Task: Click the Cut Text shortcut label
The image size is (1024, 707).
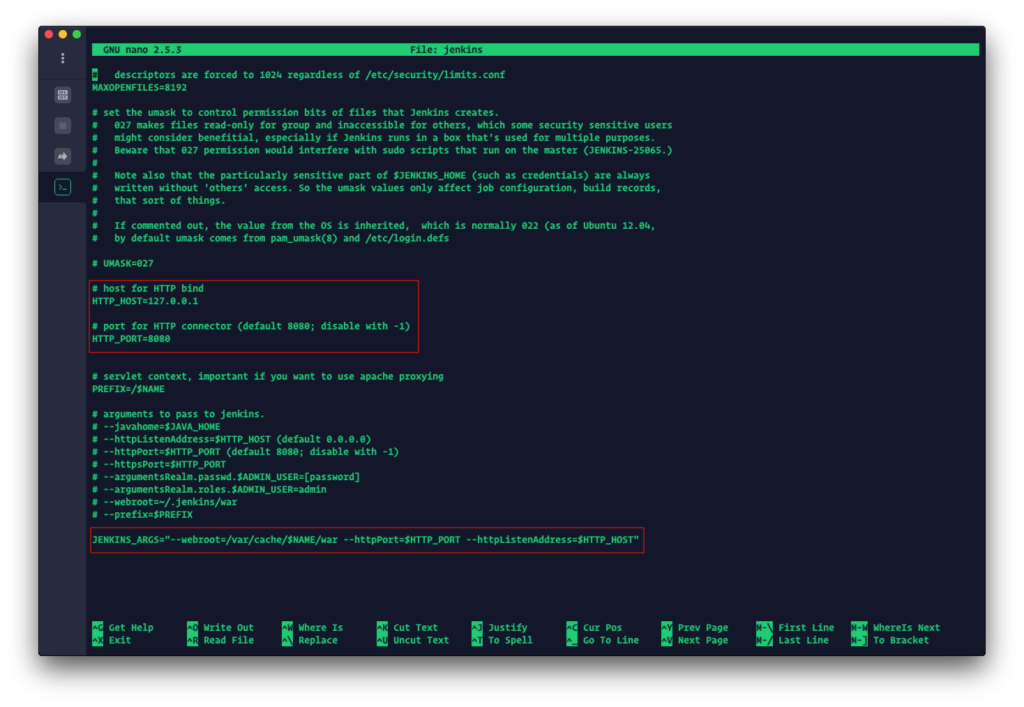Action: tap(415, 628)
